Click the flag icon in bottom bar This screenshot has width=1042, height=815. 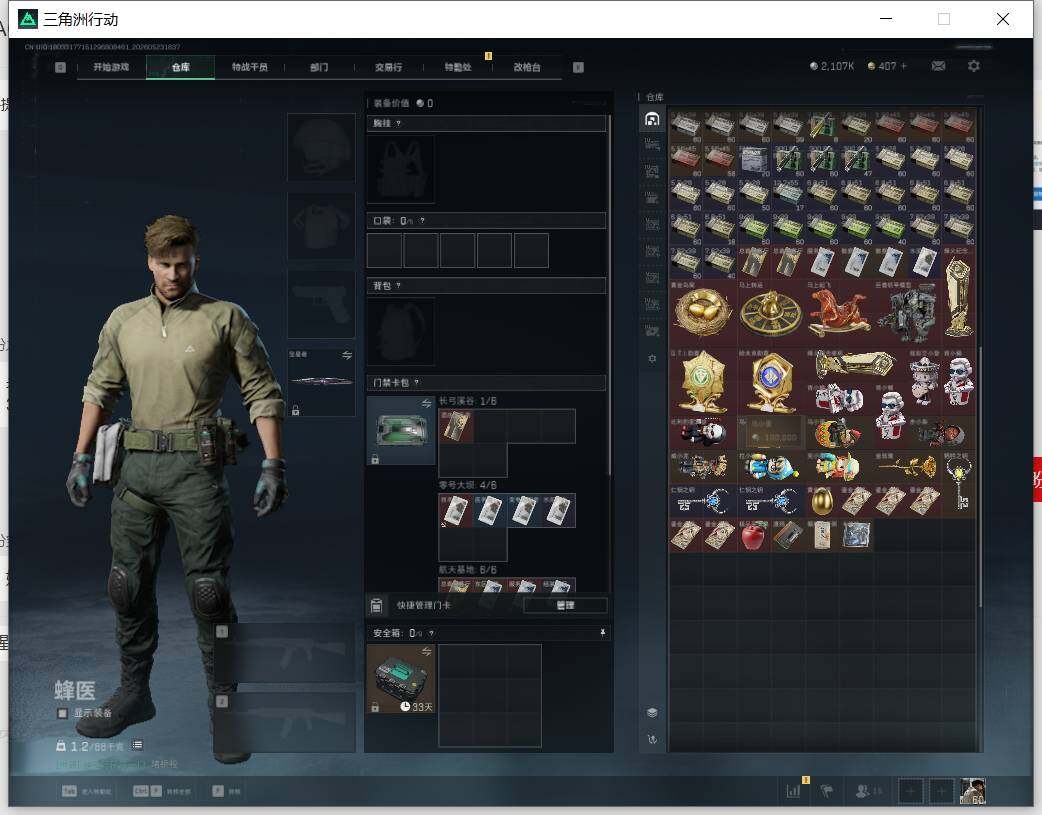[827, 791]
